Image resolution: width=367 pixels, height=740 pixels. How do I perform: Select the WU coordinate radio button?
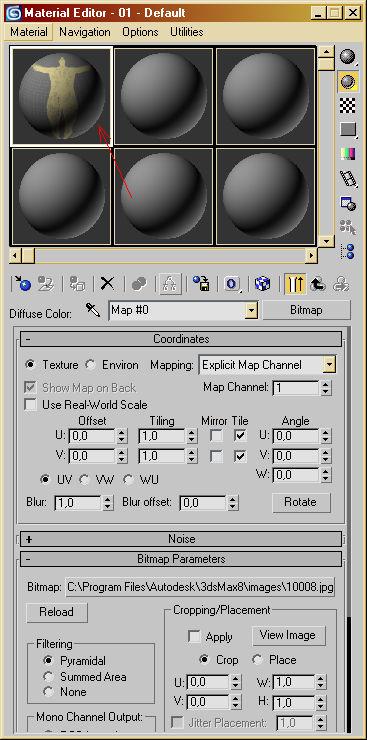pyautogui.click(x=128, y=479)
